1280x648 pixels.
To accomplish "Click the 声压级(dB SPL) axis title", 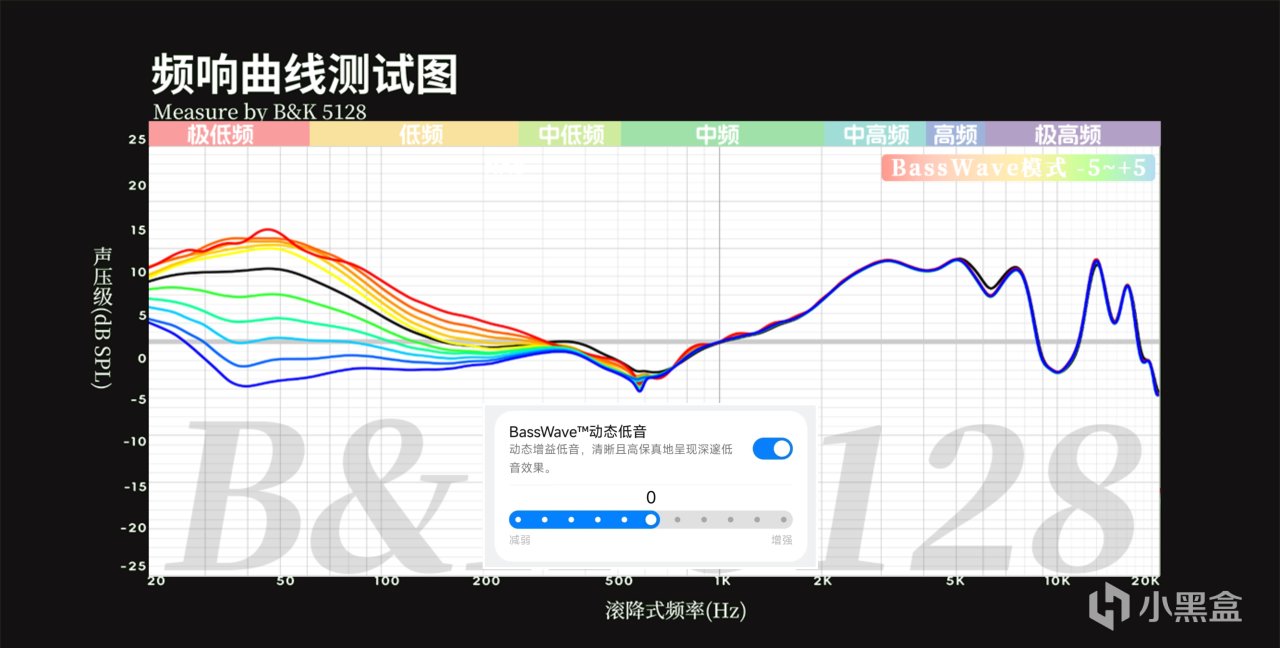I will coord(104,318).
